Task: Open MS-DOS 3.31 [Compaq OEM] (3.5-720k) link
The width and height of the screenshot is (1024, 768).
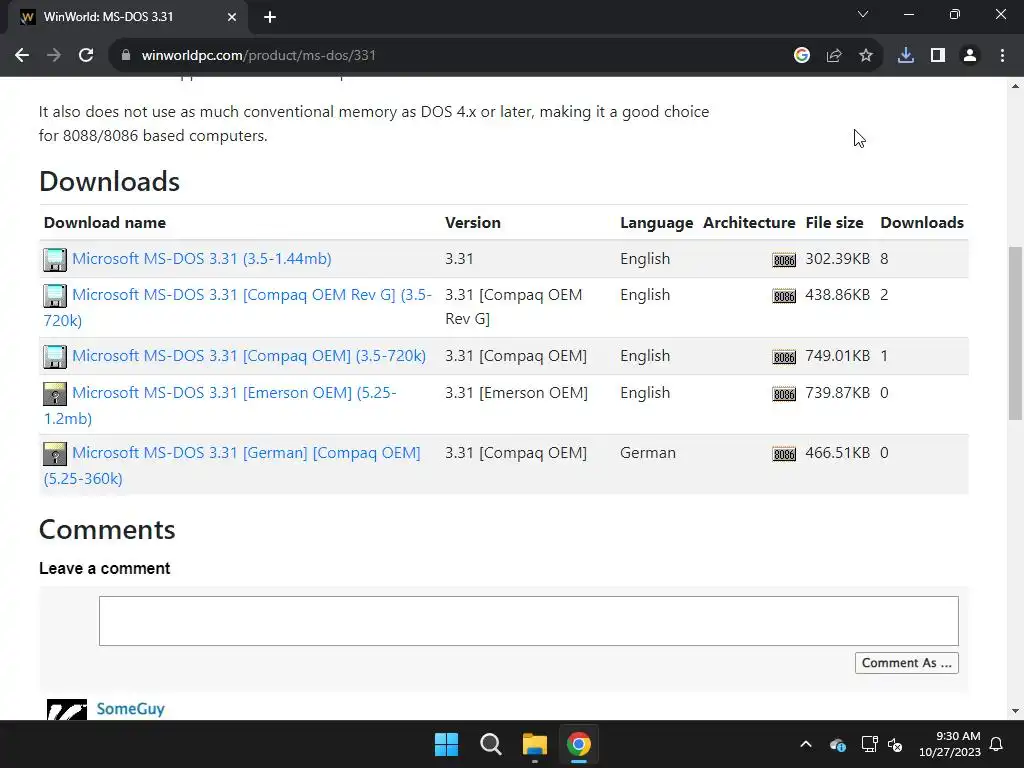Action: (x=249, y=356)
